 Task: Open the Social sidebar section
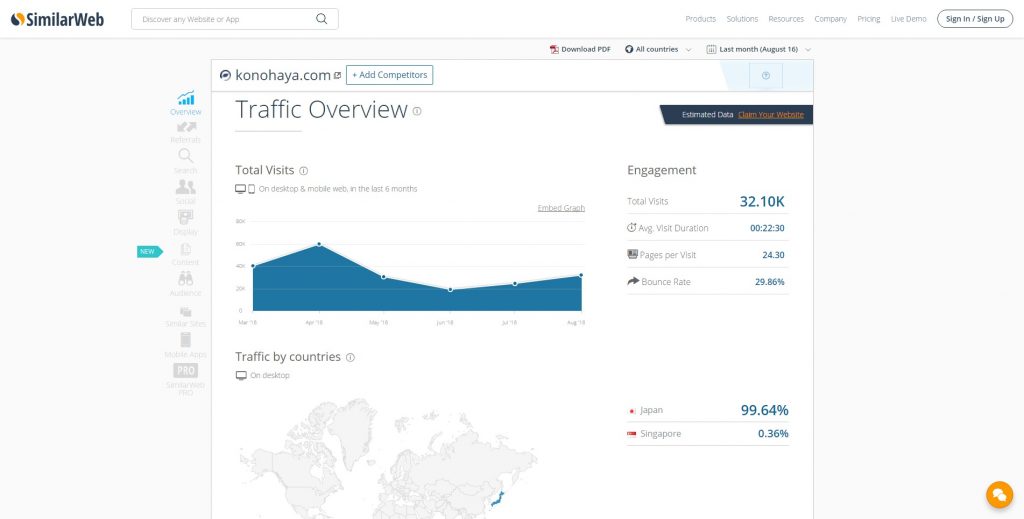[185, 192]
